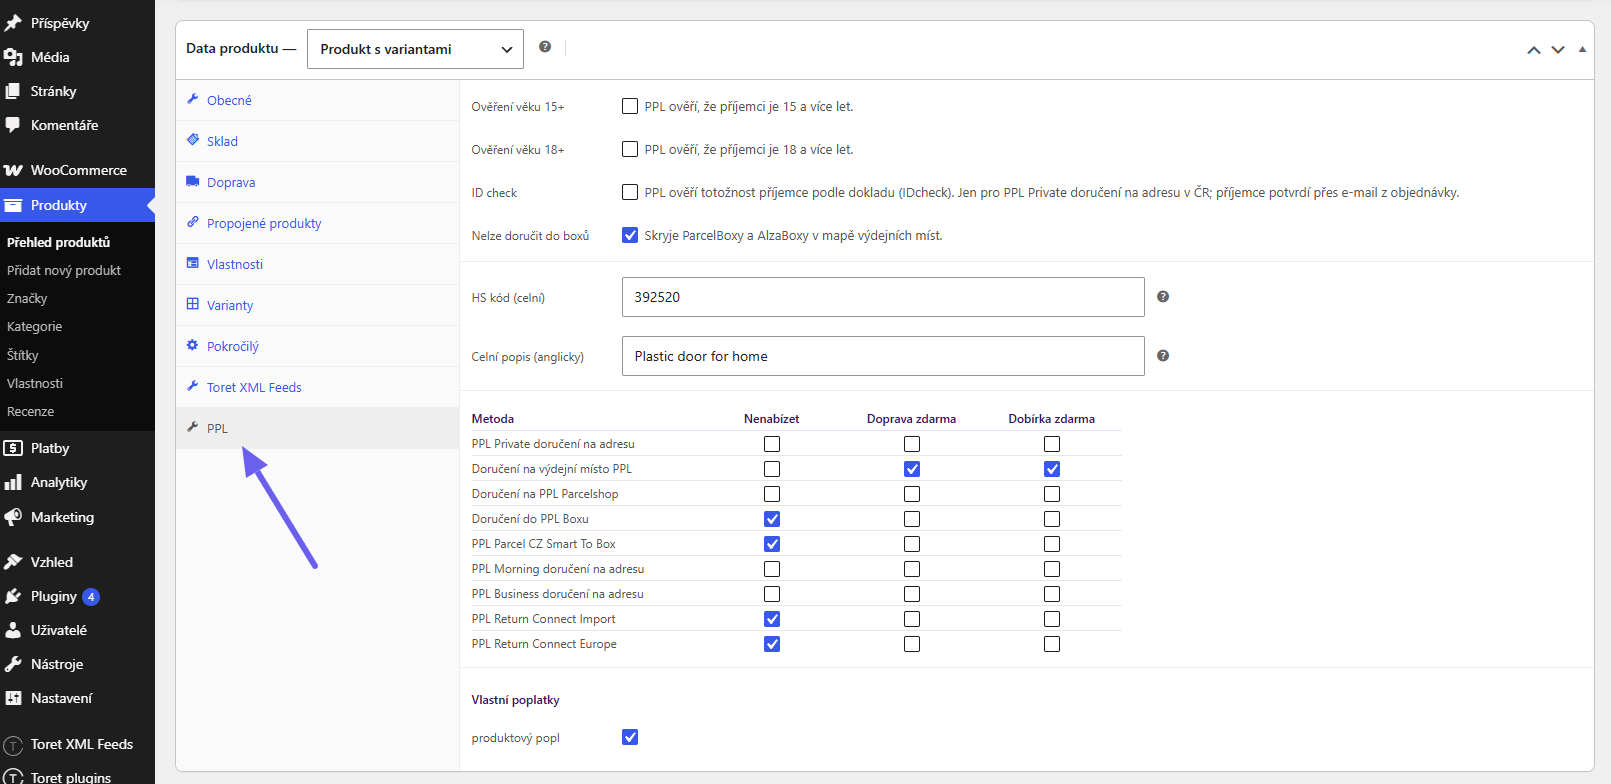Click the Celní popis (anglicky) input field

point(883,356)
